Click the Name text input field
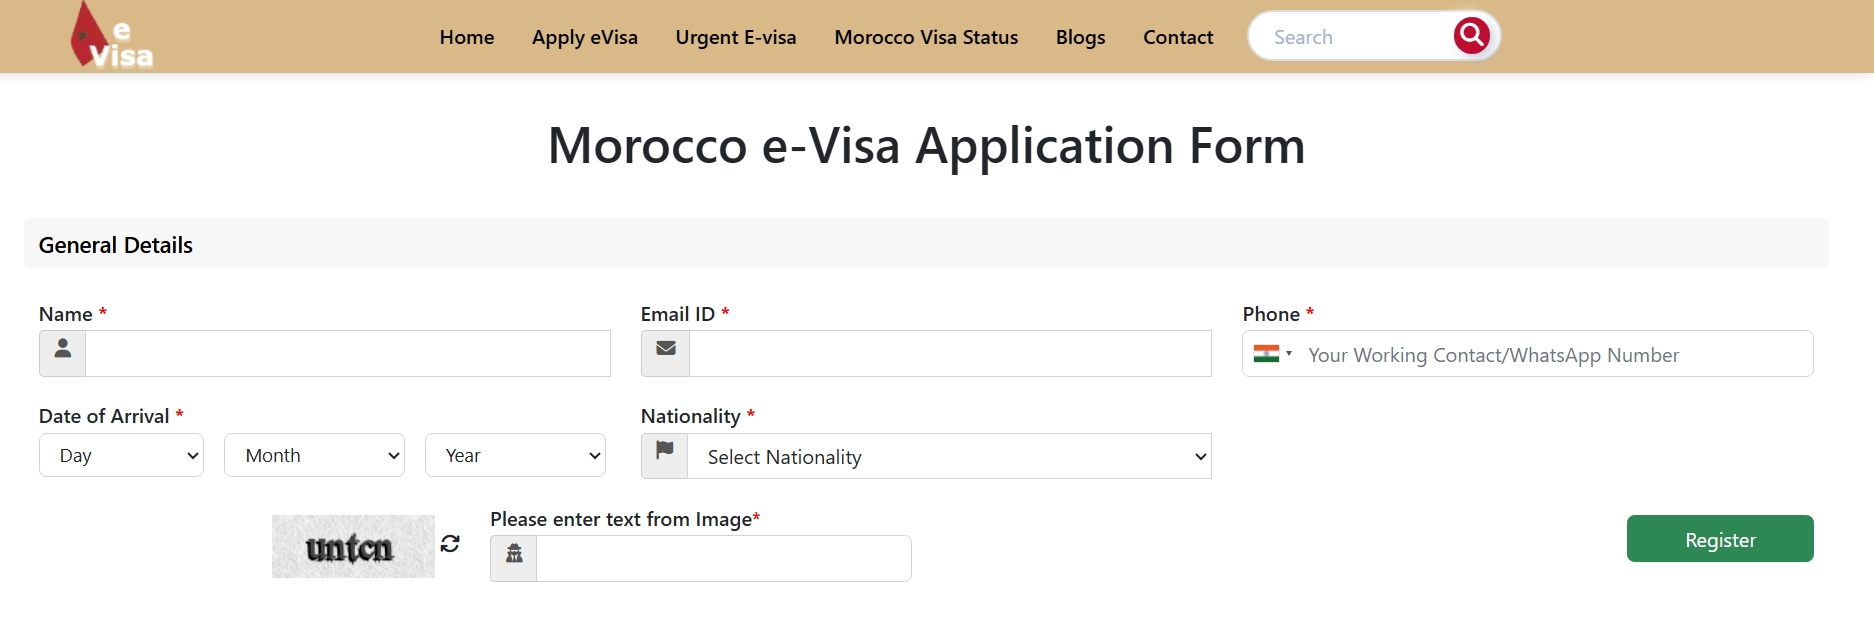1874x620 pixels. (x=348, y=353)
